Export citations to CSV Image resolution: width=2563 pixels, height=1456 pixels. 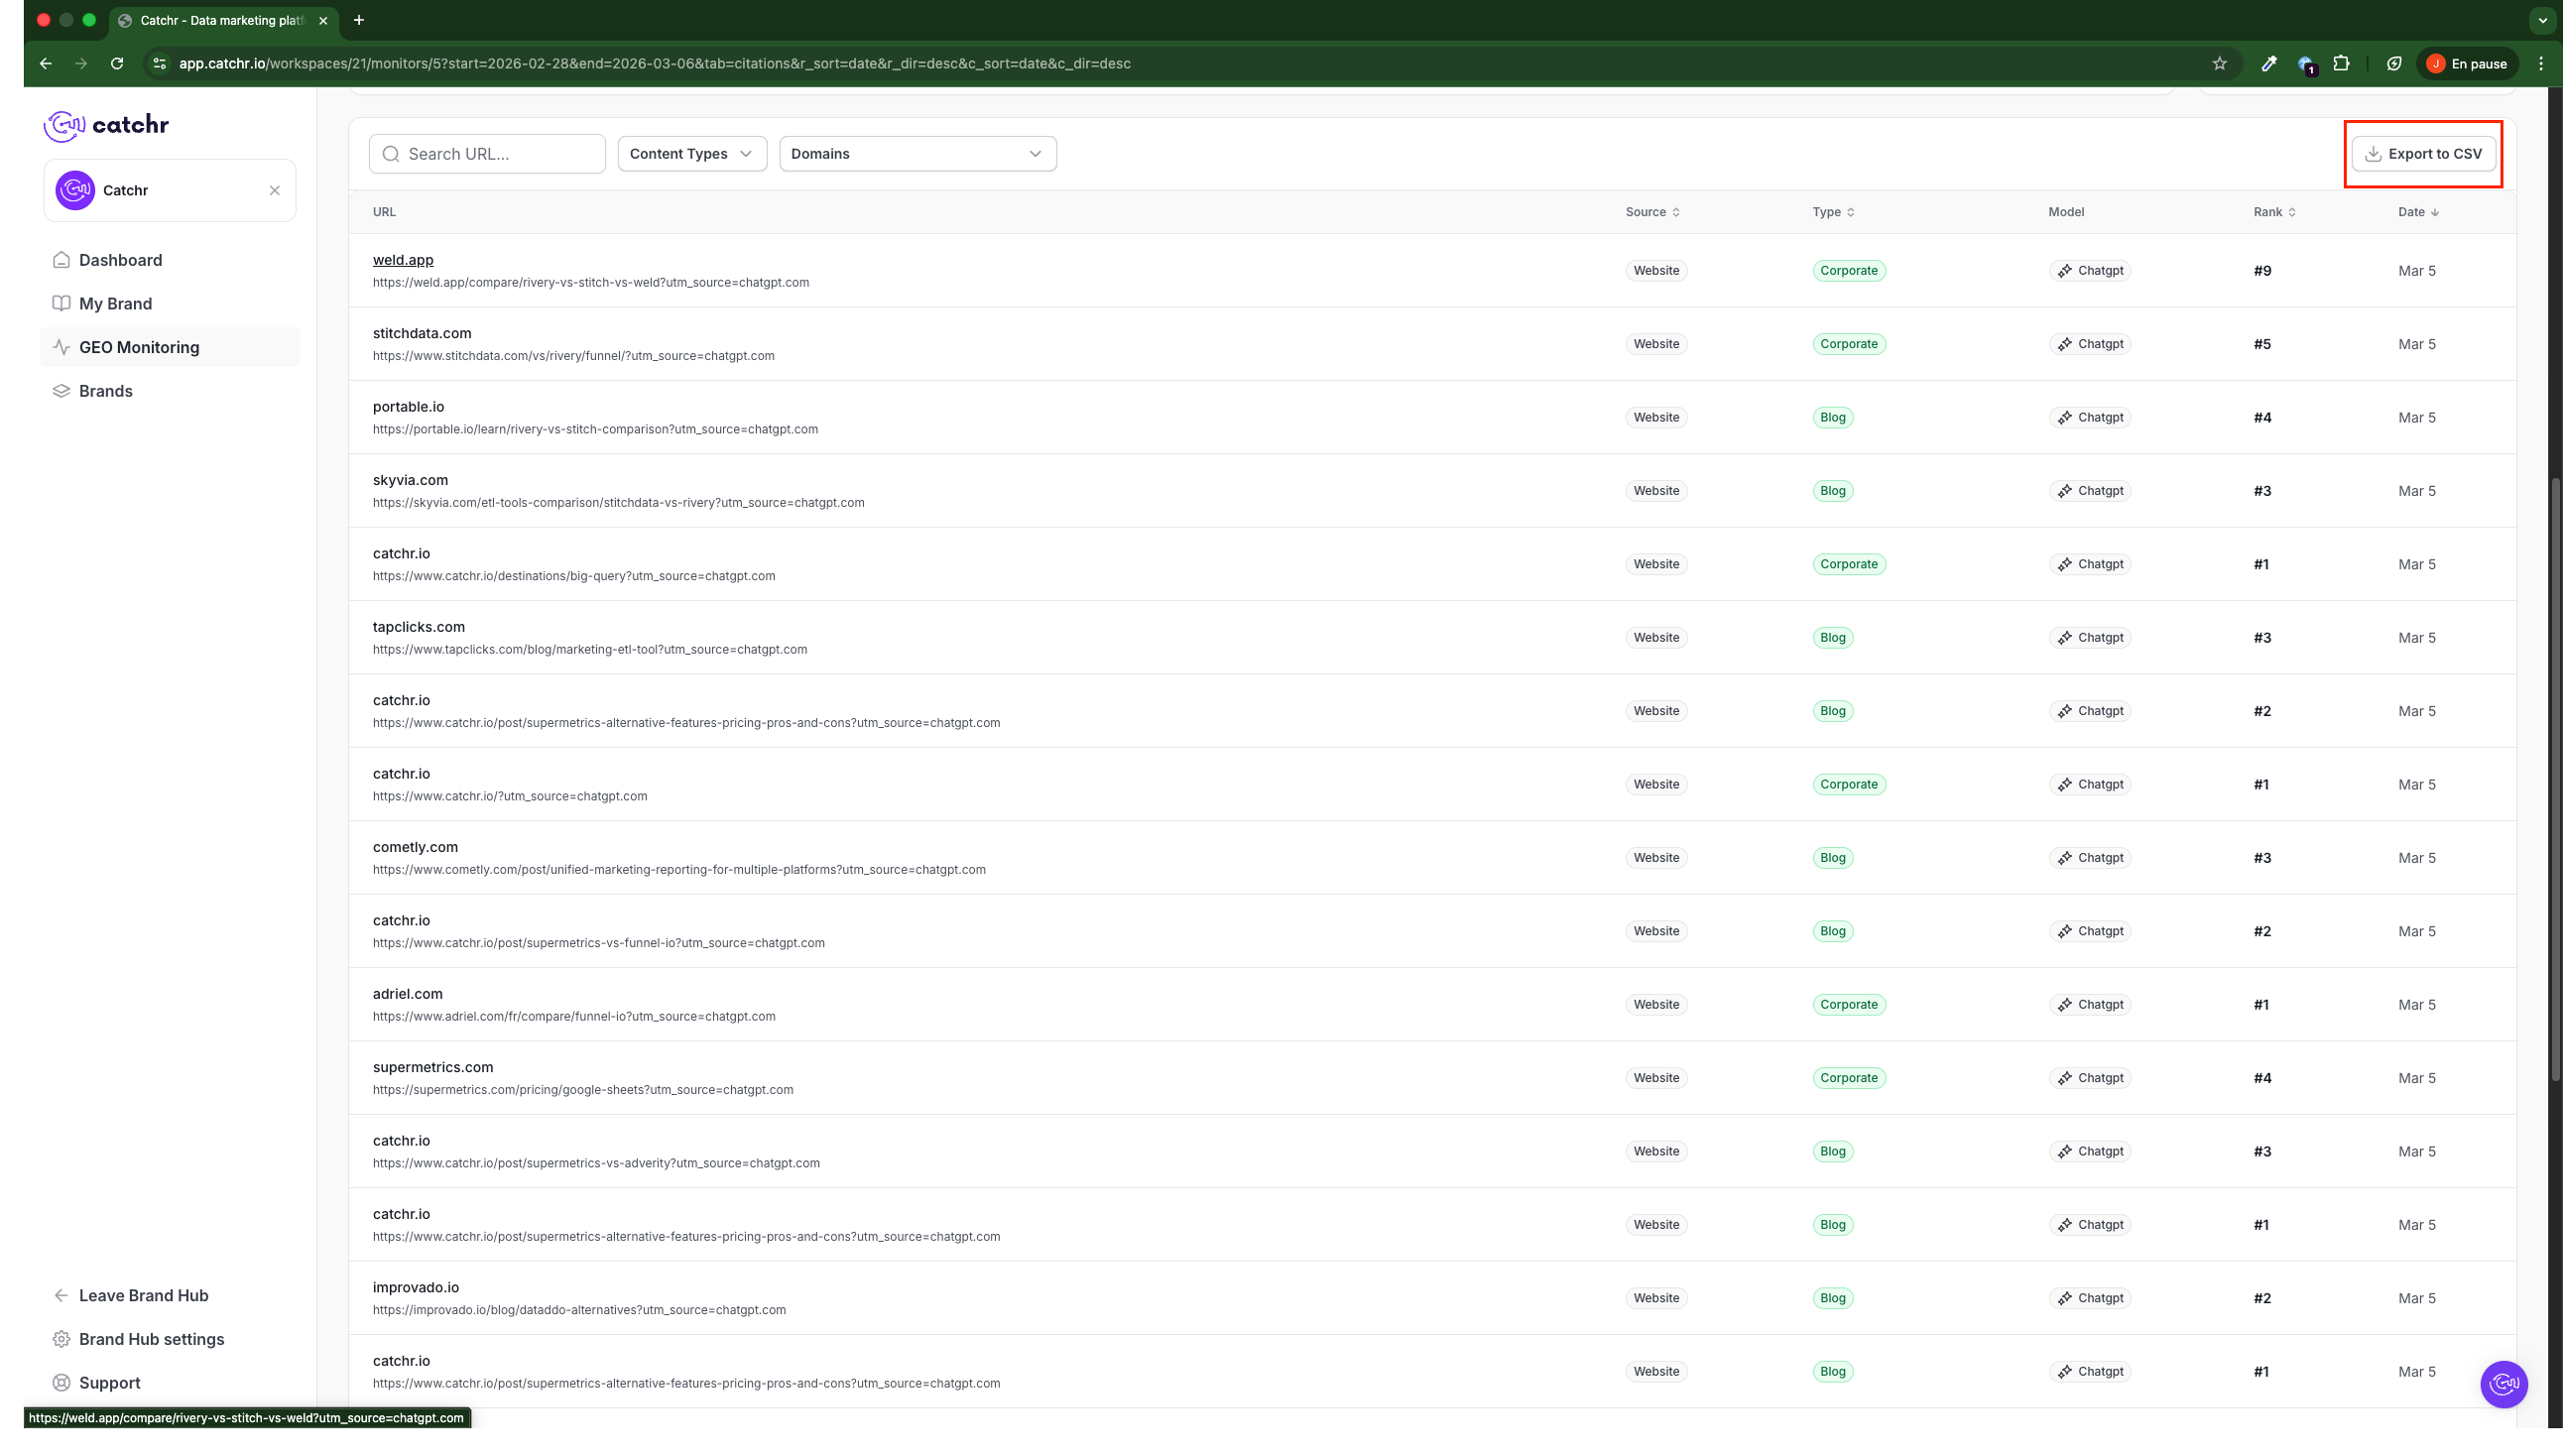[x=2423, y=154]
